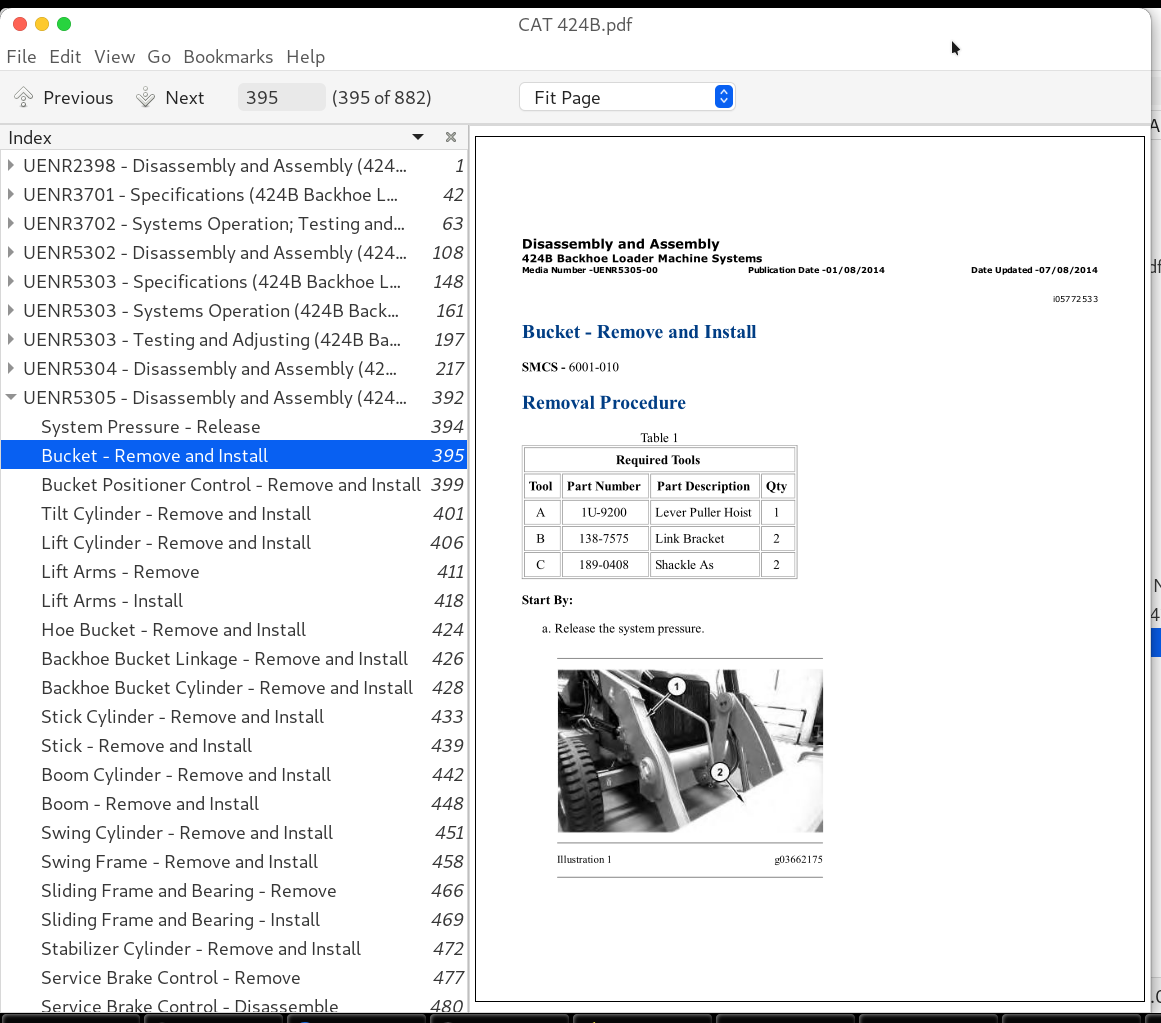
Task: Open the Index panel's dropdown arrow icon
Action: pos(417,137)
